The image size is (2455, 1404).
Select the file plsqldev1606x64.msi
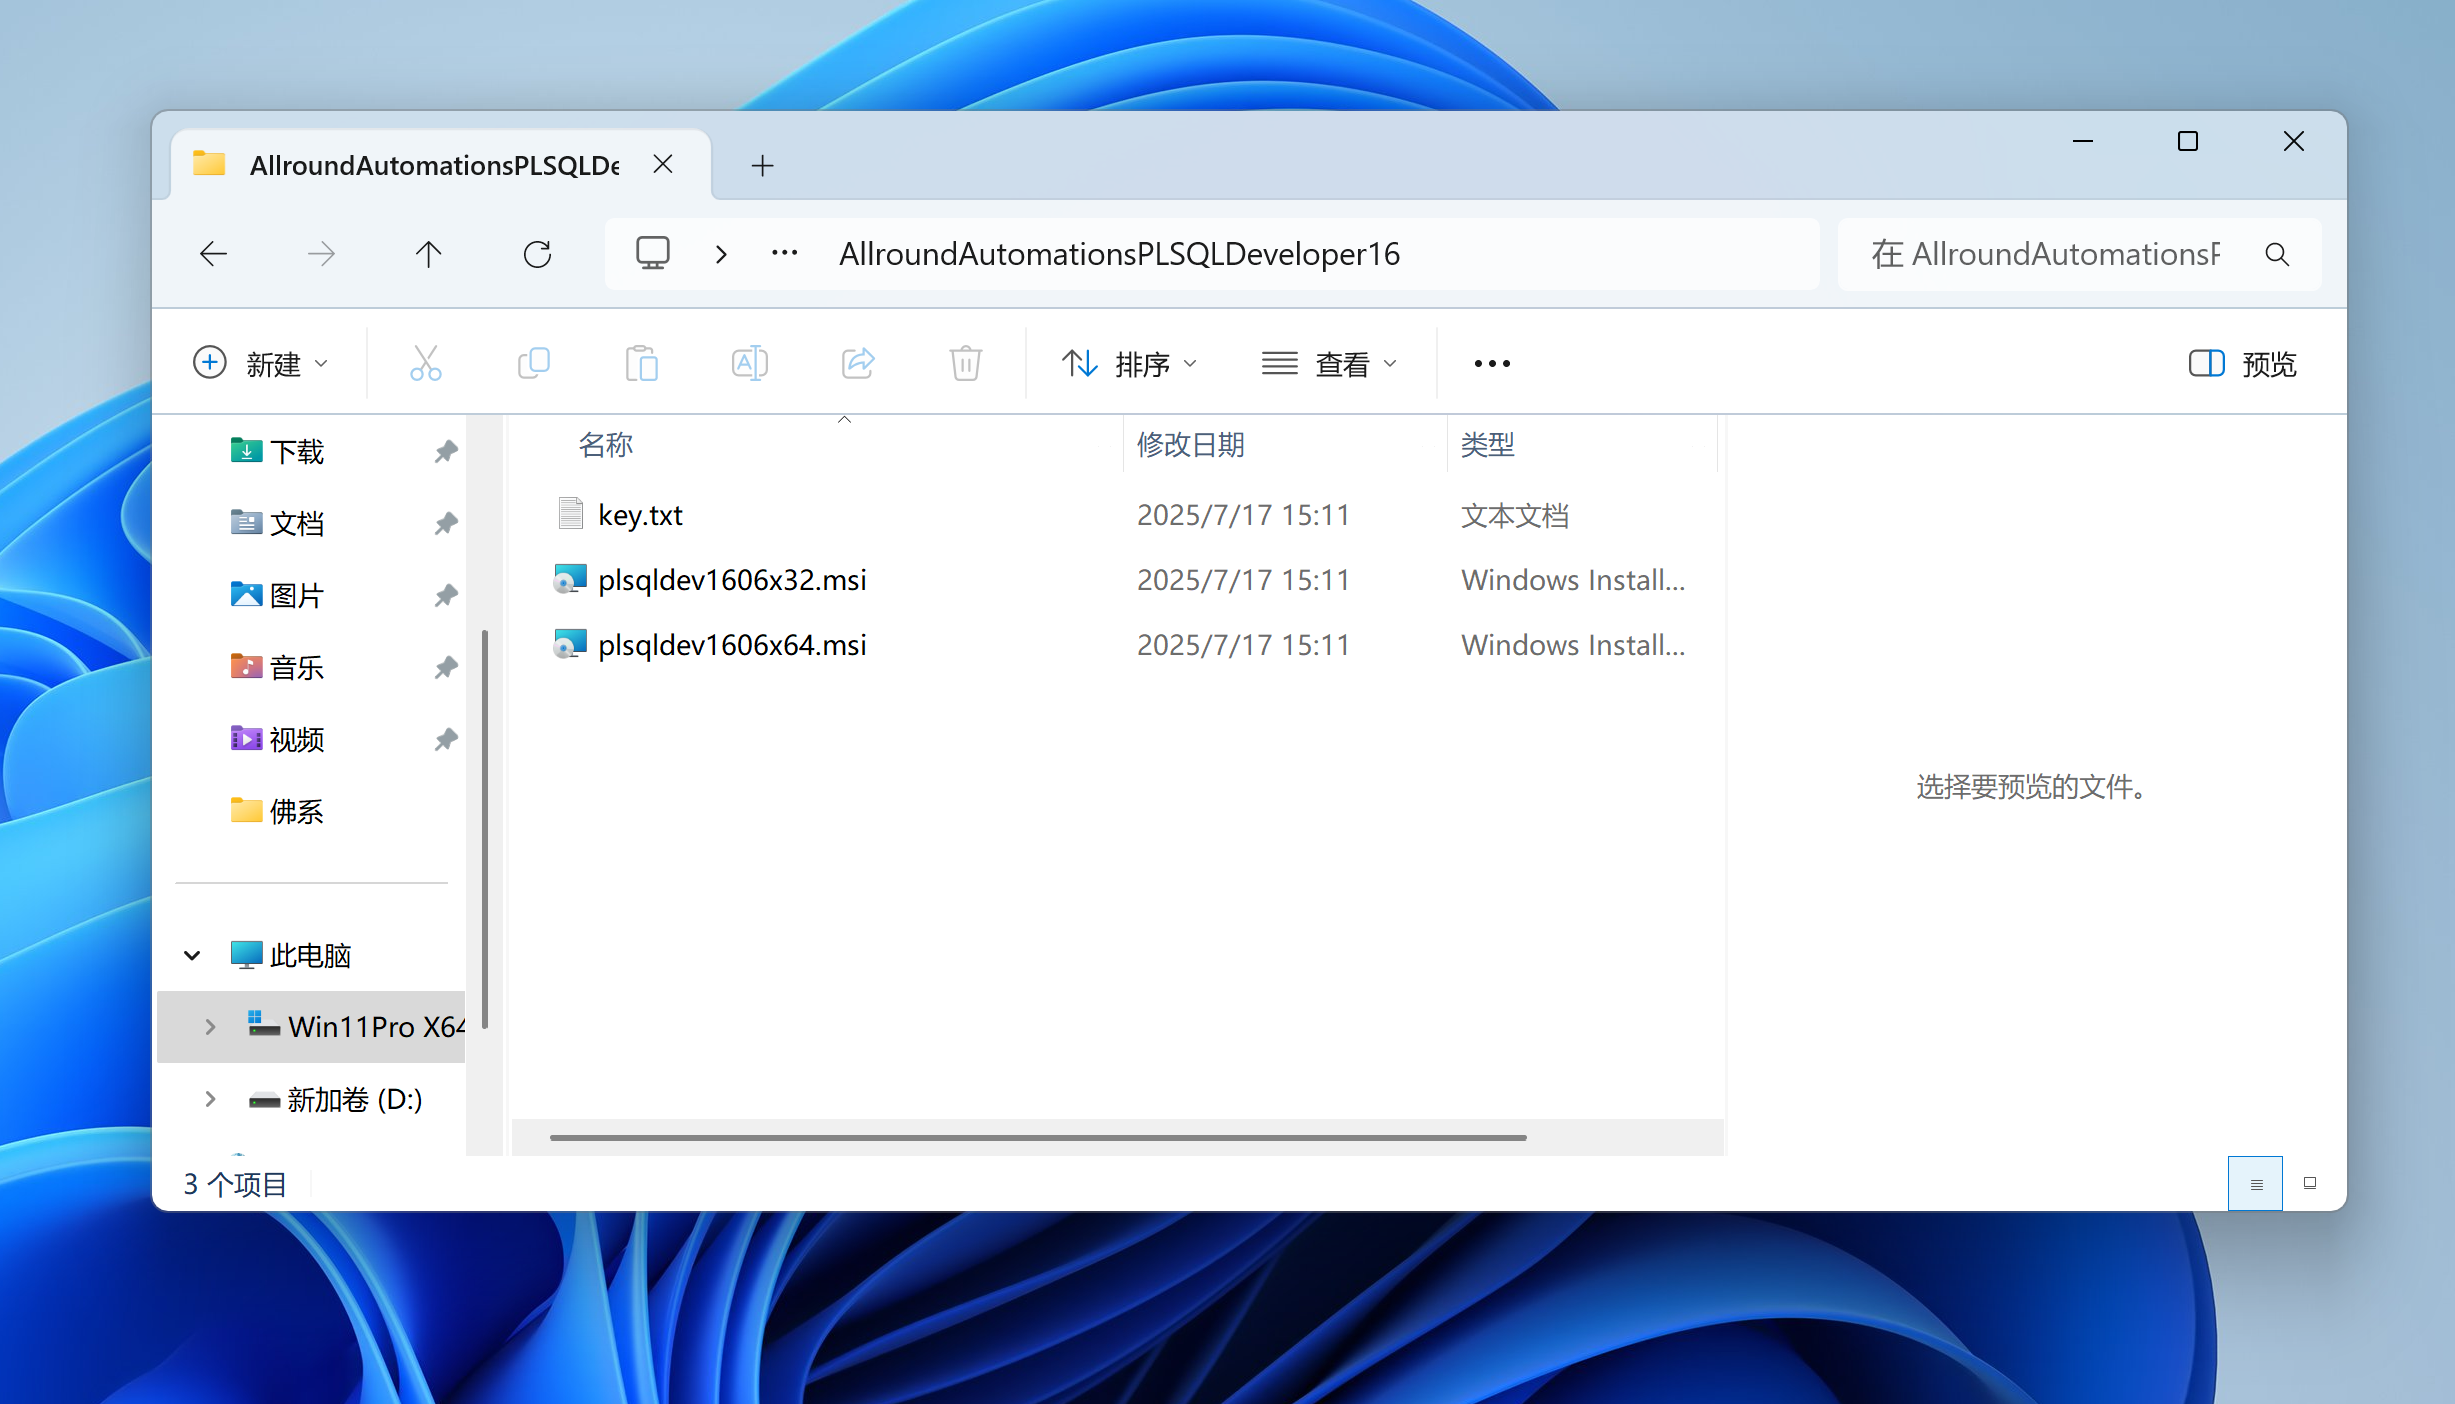point(732,645)
